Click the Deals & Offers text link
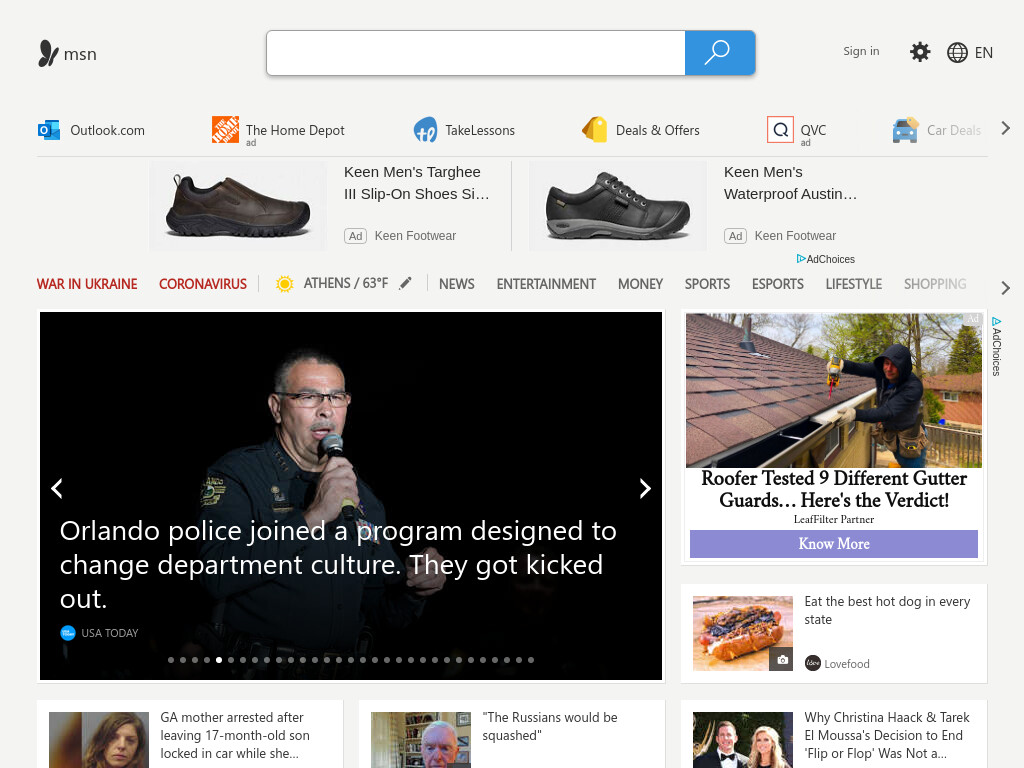 [658, 130]
